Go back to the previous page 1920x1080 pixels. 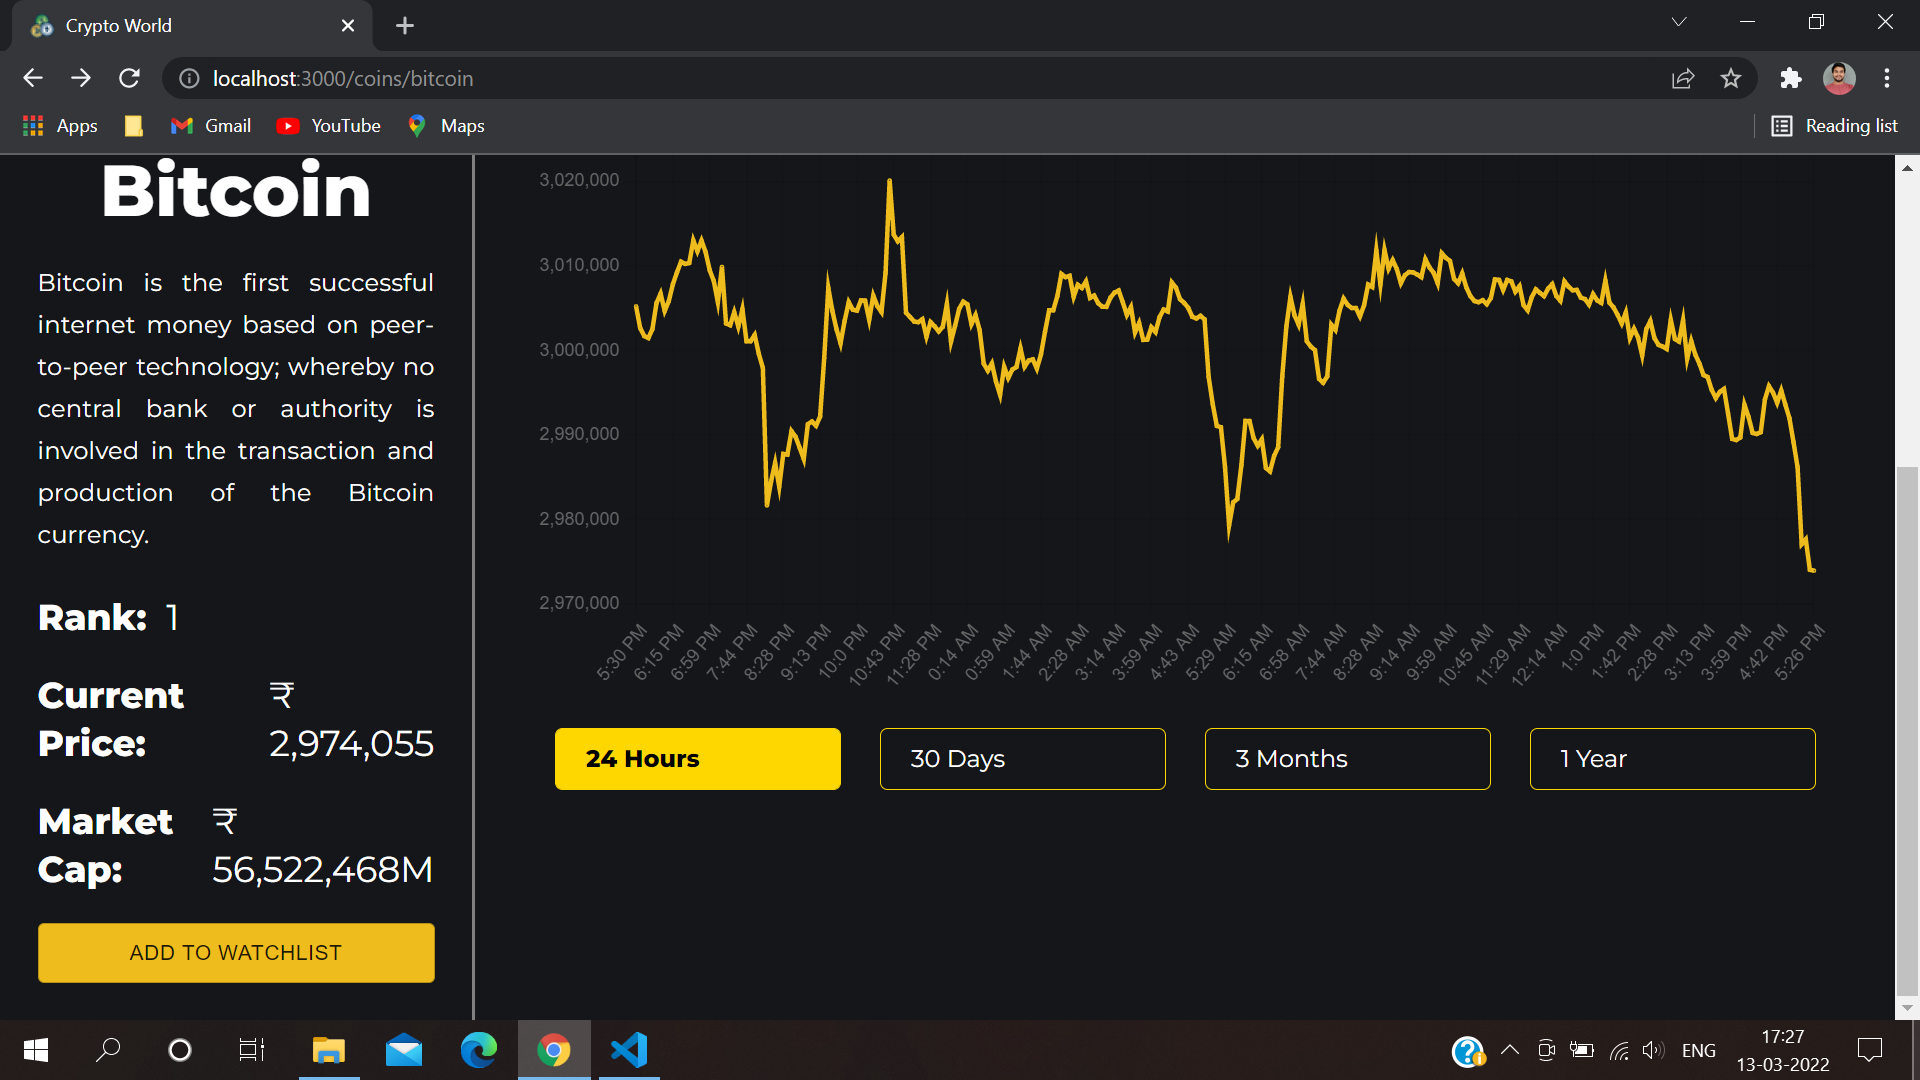point(33,78)
